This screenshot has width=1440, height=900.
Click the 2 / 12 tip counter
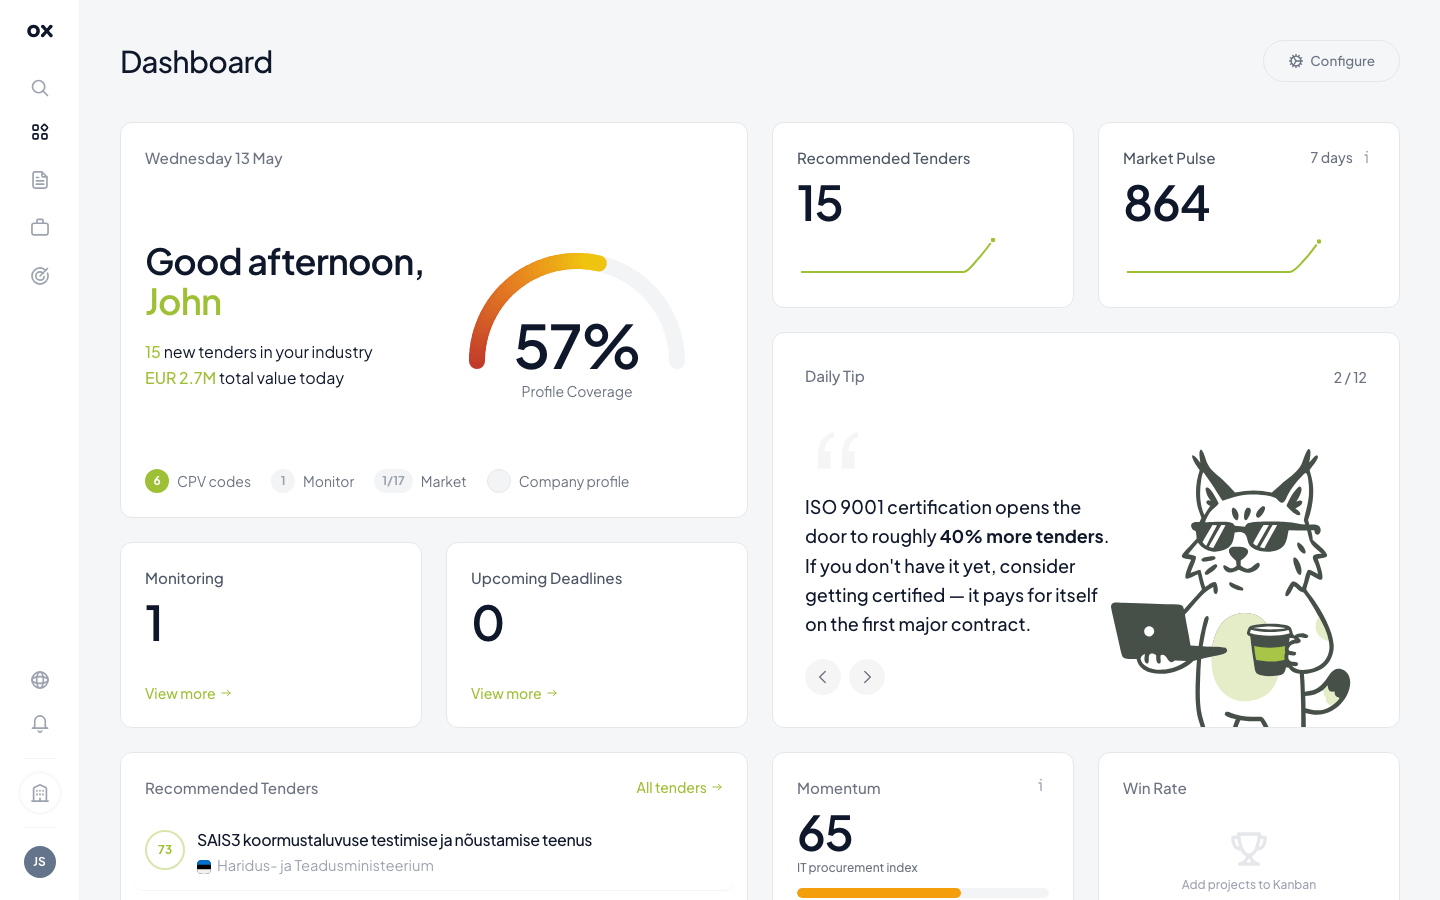(1350, 377)
